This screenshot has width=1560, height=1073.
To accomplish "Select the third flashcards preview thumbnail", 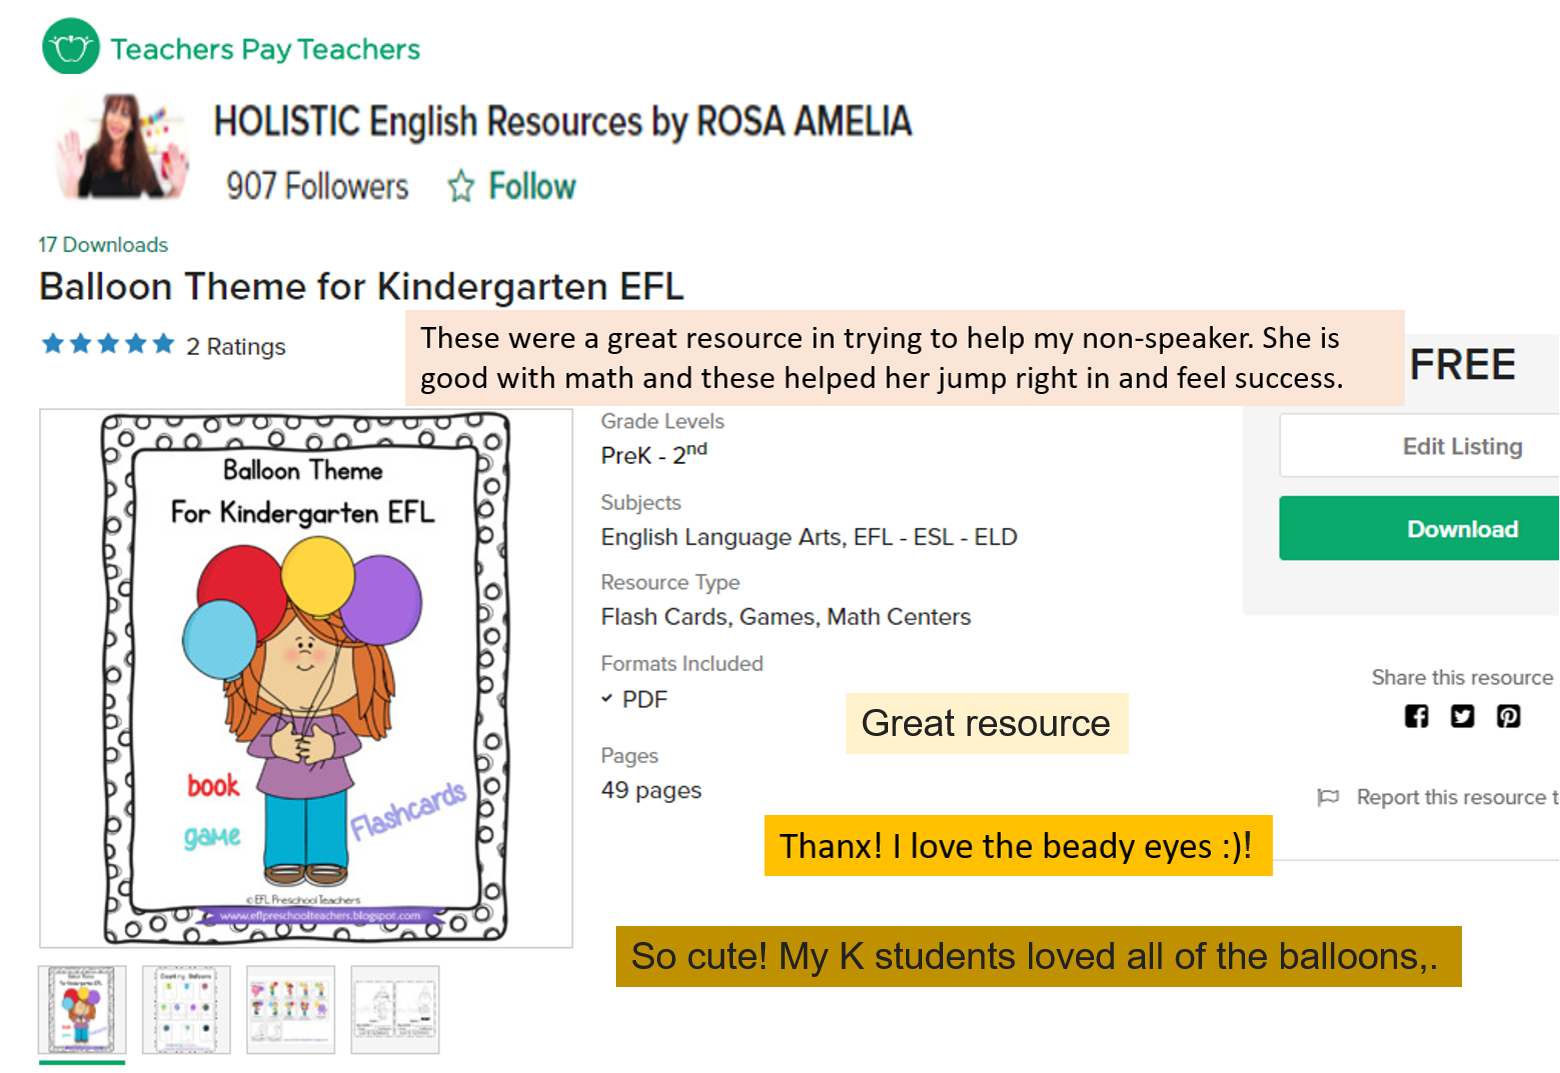I will 291,1009.
